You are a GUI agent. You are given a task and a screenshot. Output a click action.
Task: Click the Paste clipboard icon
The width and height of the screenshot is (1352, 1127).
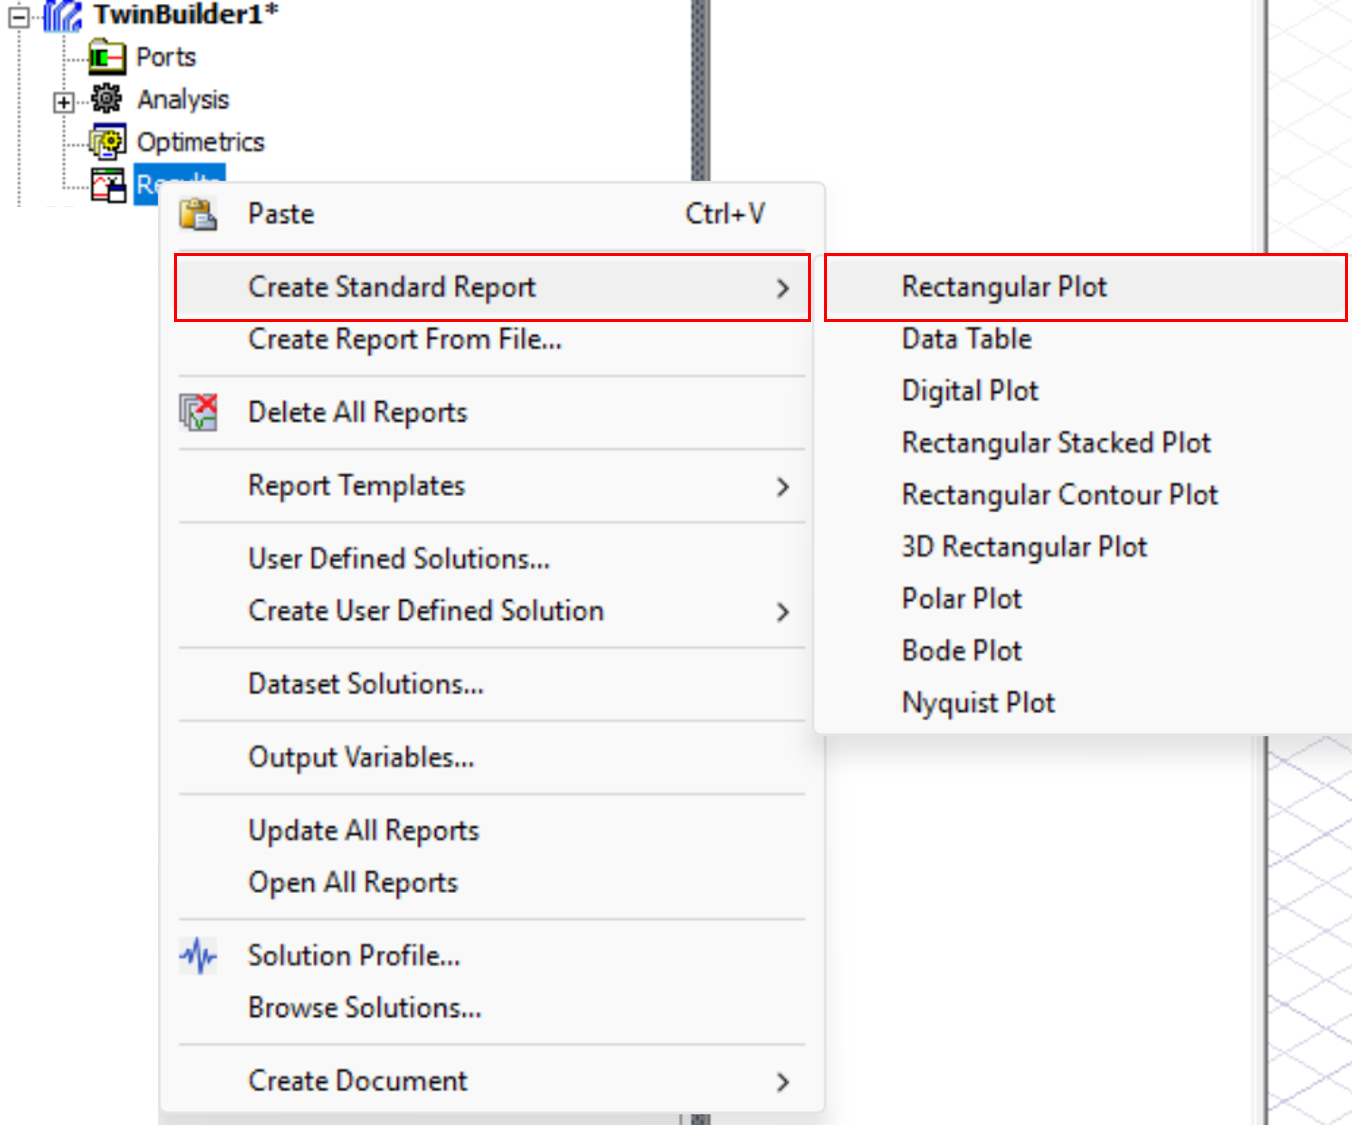[198, 214]
